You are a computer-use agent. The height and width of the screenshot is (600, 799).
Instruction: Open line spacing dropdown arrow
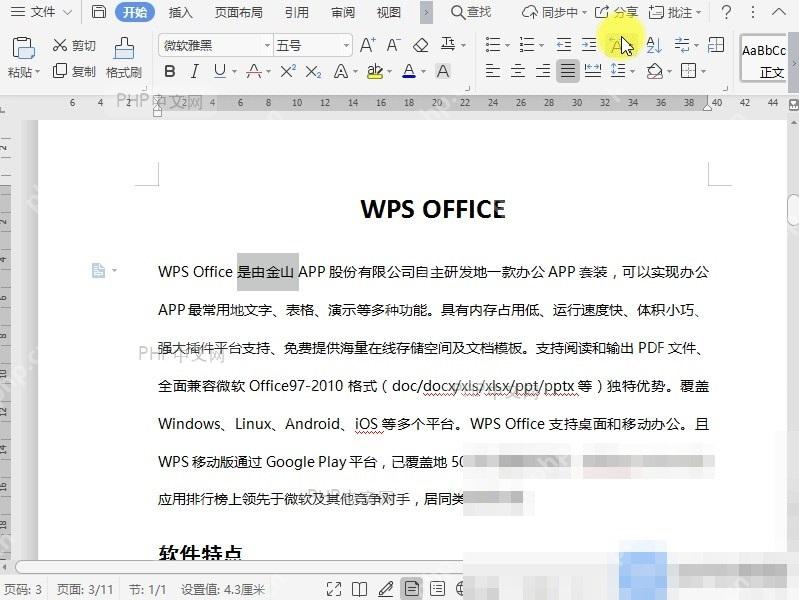tap(632, 71)
